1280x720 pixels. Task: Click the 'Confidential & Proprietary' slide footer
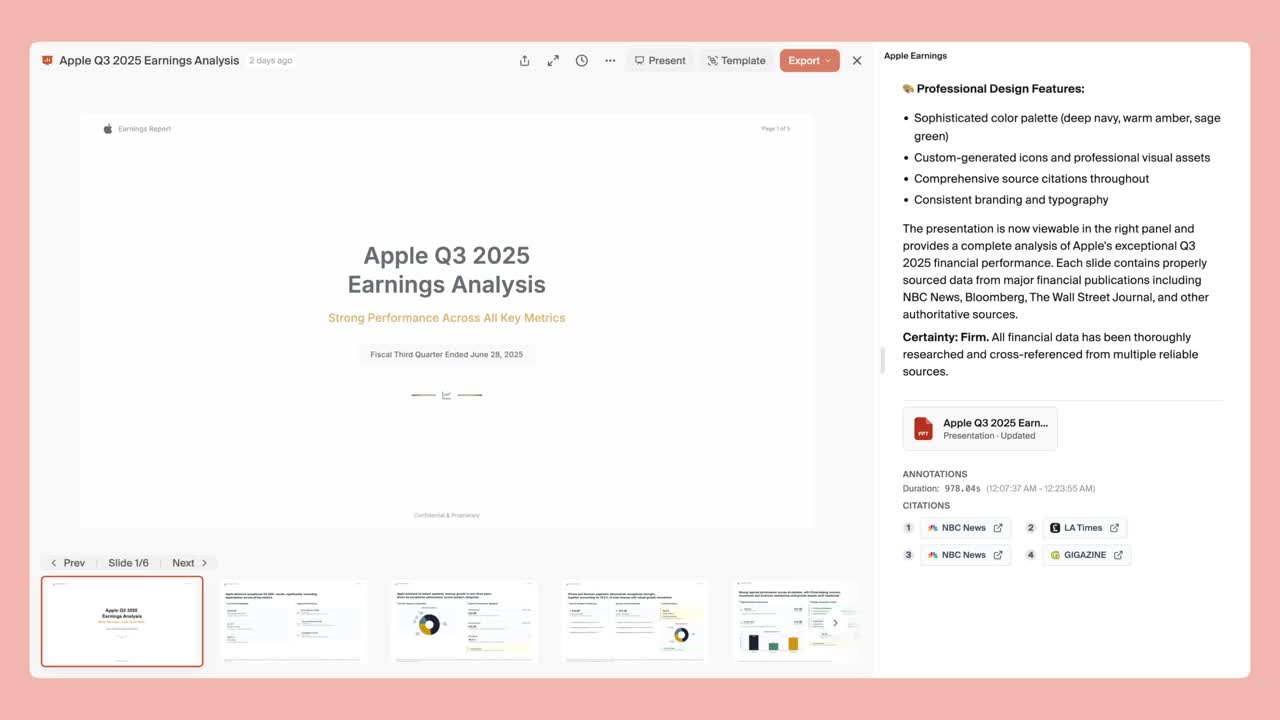pyautogui.click(x=447, y=515)
